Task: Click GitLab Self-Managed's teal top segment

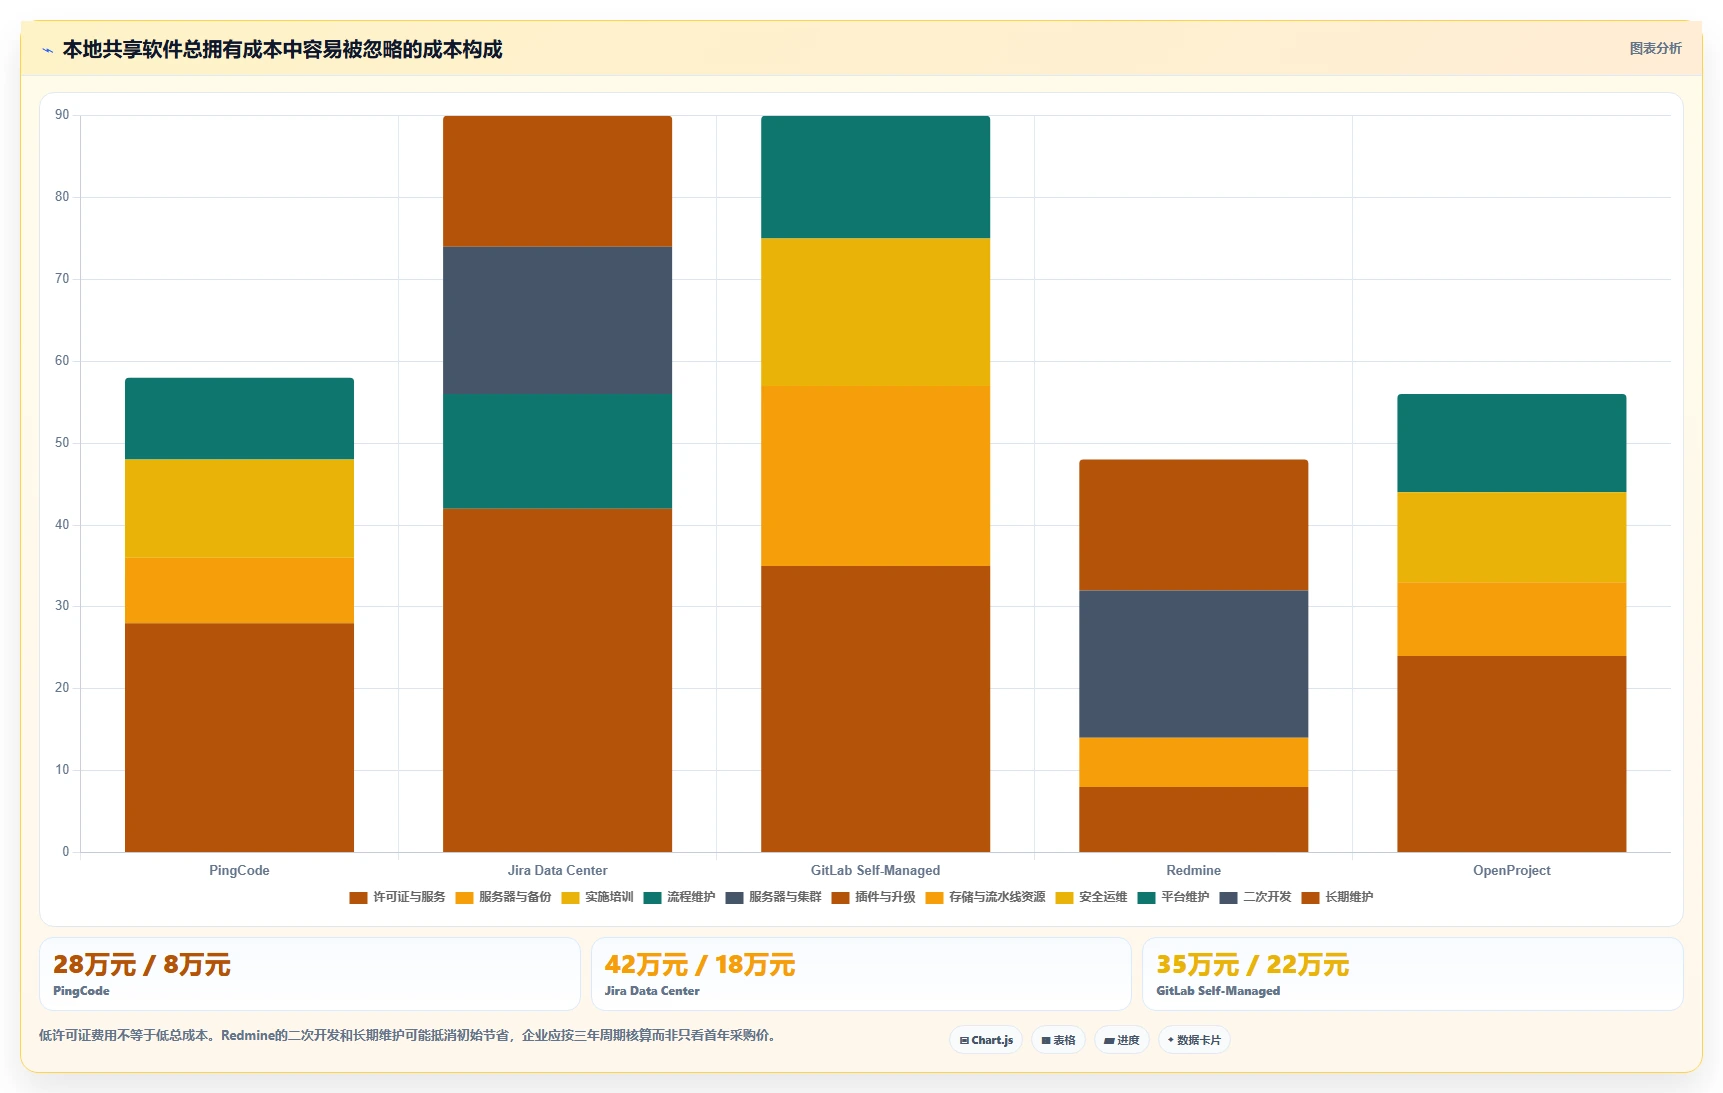Action: (875, 177)
